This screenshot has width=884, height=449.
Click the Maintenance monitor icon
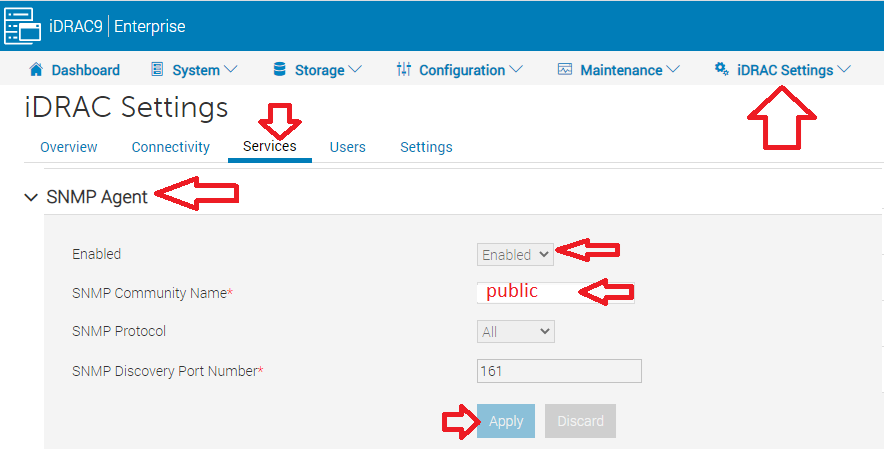coord(565,69)
